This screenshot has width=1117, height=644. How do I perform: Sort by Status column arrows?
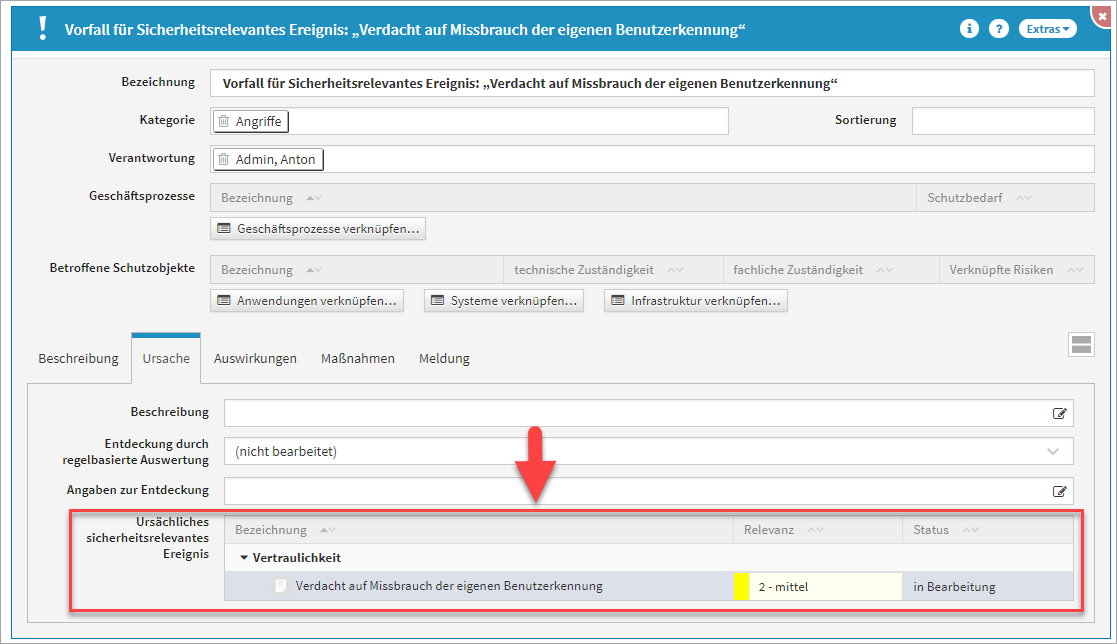point(971,530)
